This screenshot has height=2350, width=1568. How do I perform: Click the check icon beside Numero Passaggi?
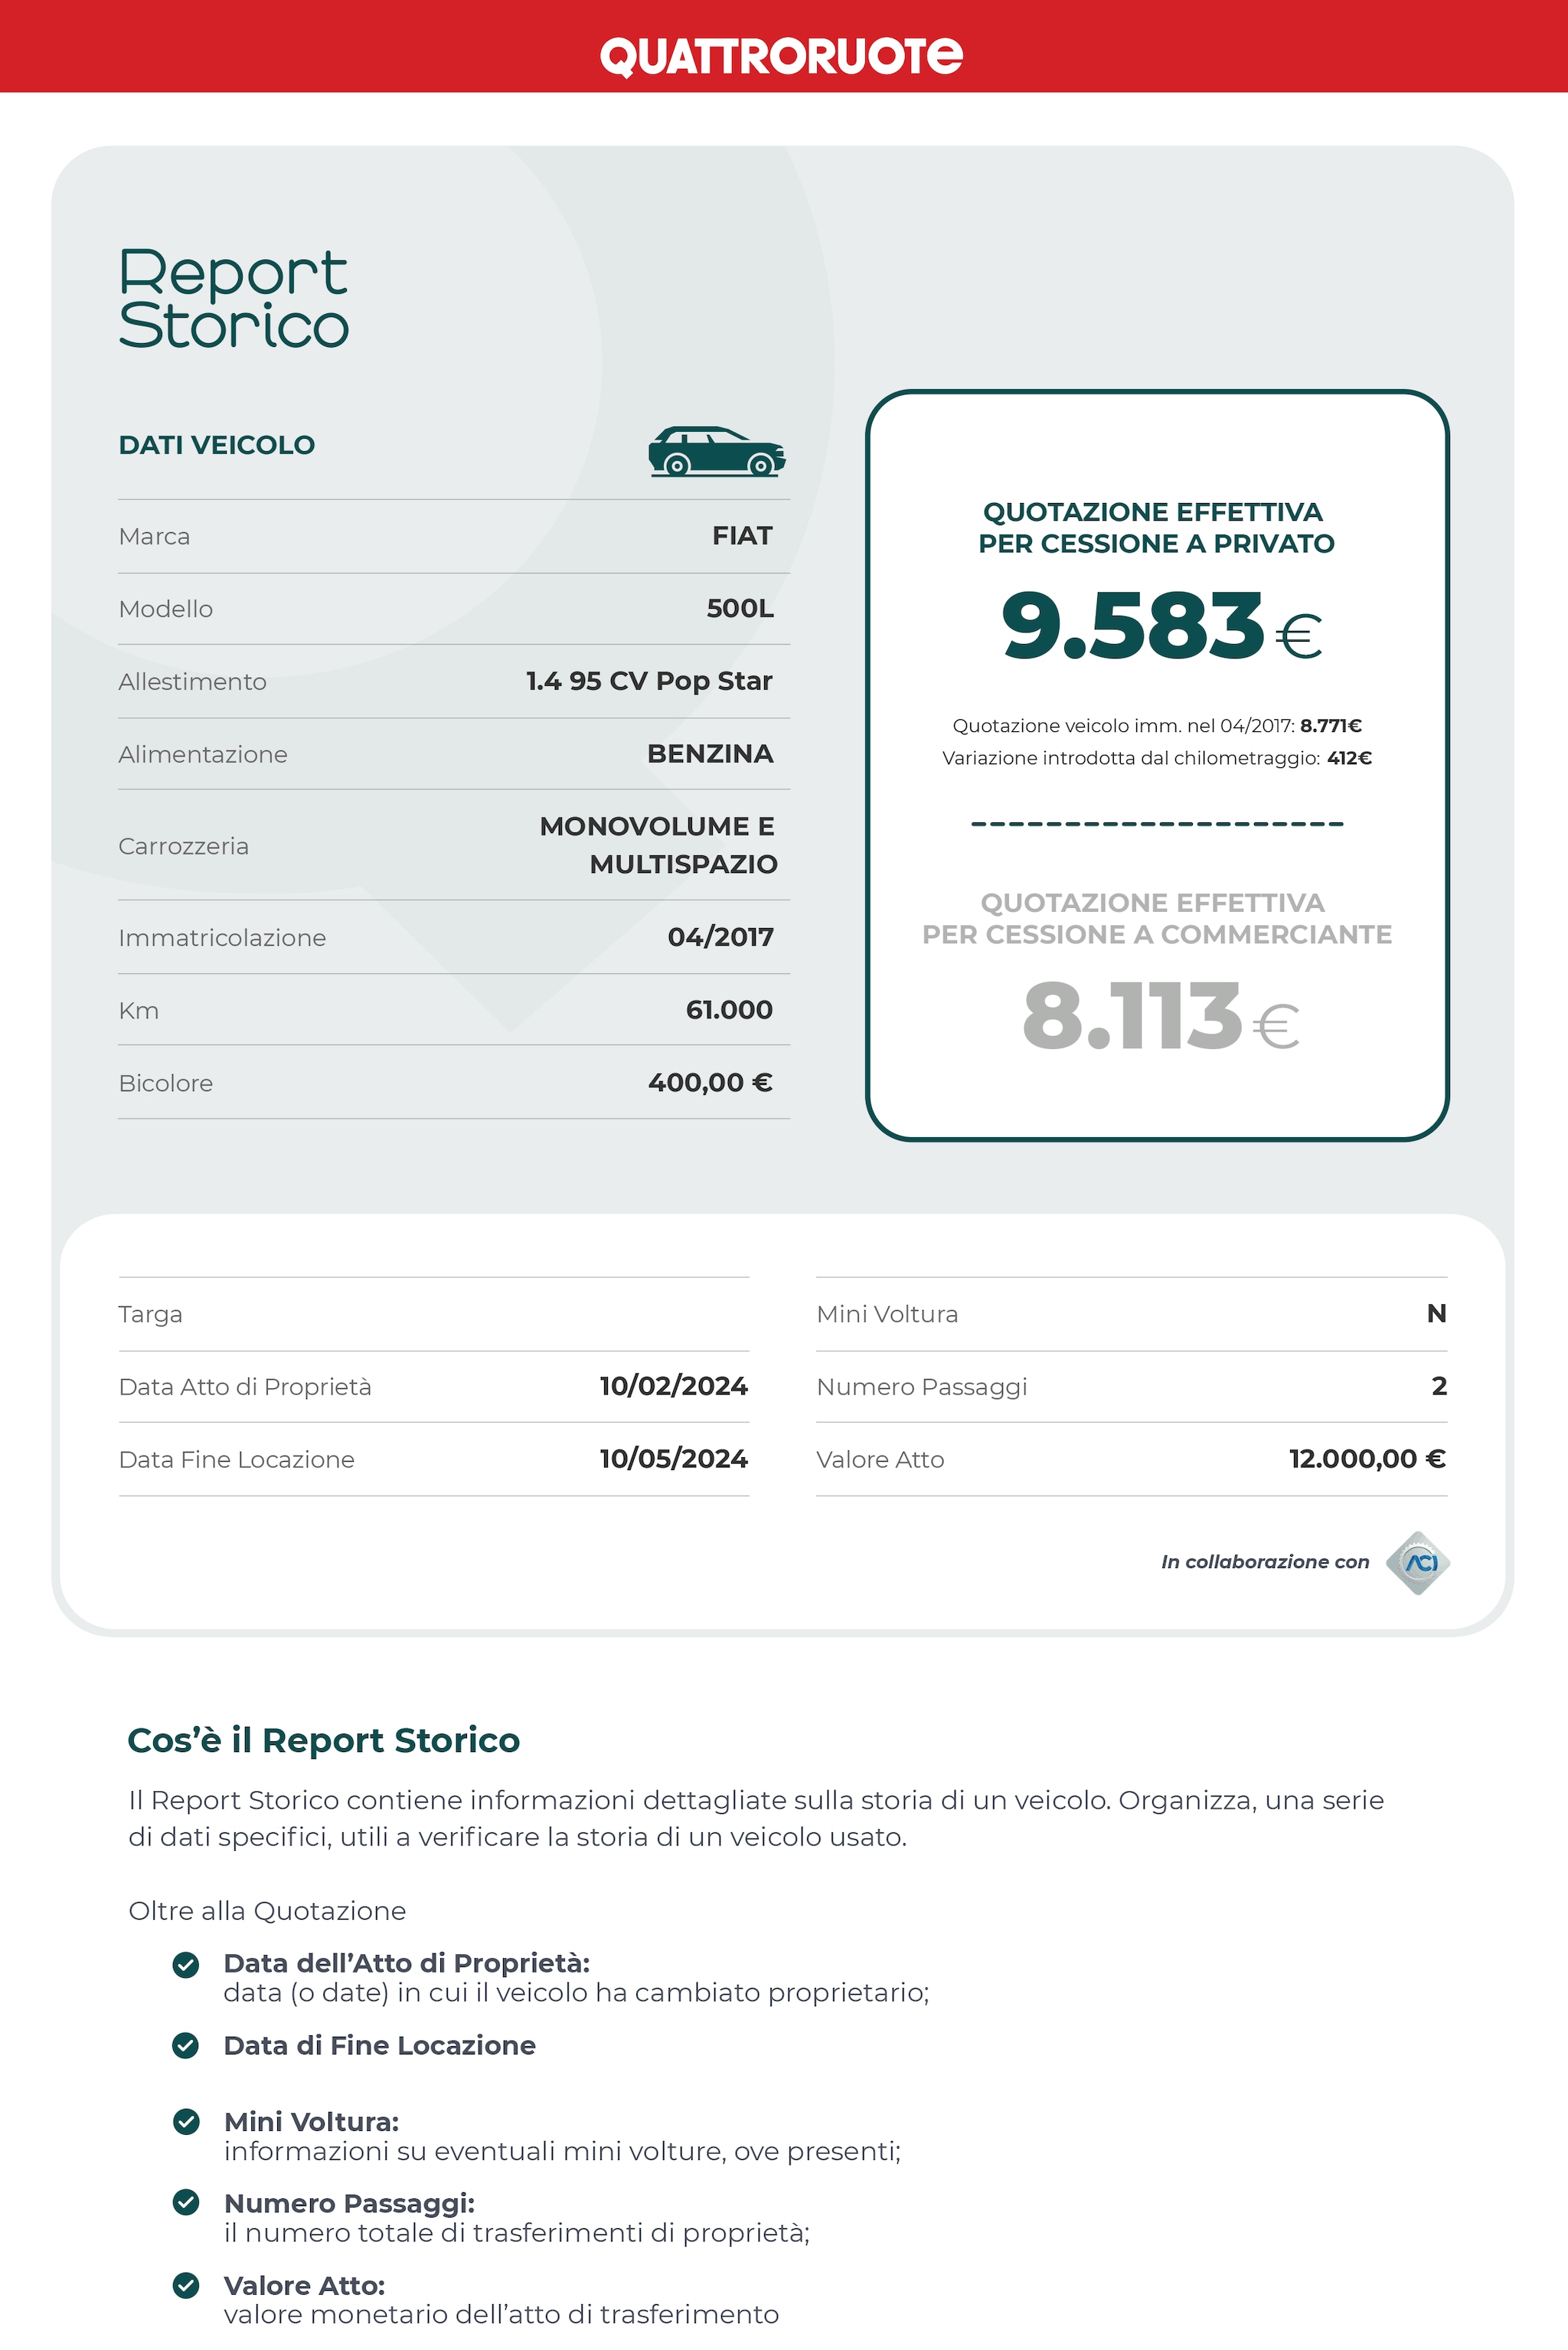click(x=186, y=2202)
